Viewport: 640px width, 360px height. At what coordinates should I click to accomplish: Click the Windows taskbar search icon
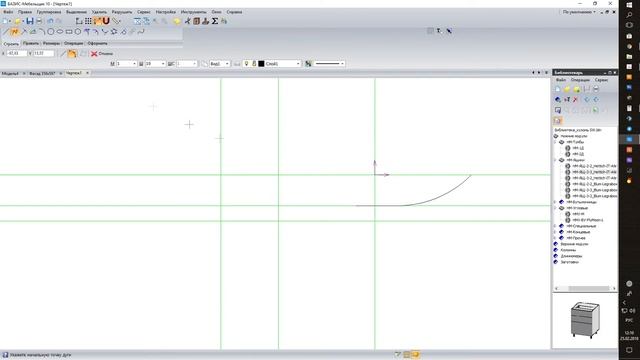[629, 15]
